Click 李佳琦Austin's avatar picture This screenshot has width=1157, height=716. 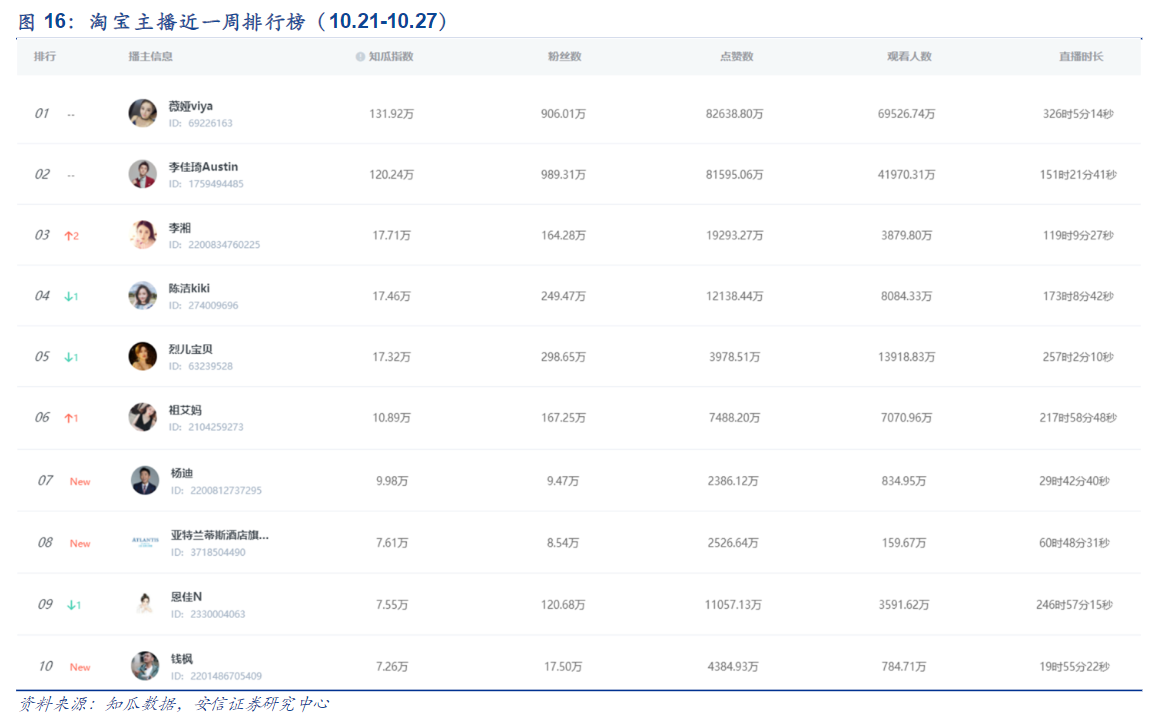(x=143, y=174)
